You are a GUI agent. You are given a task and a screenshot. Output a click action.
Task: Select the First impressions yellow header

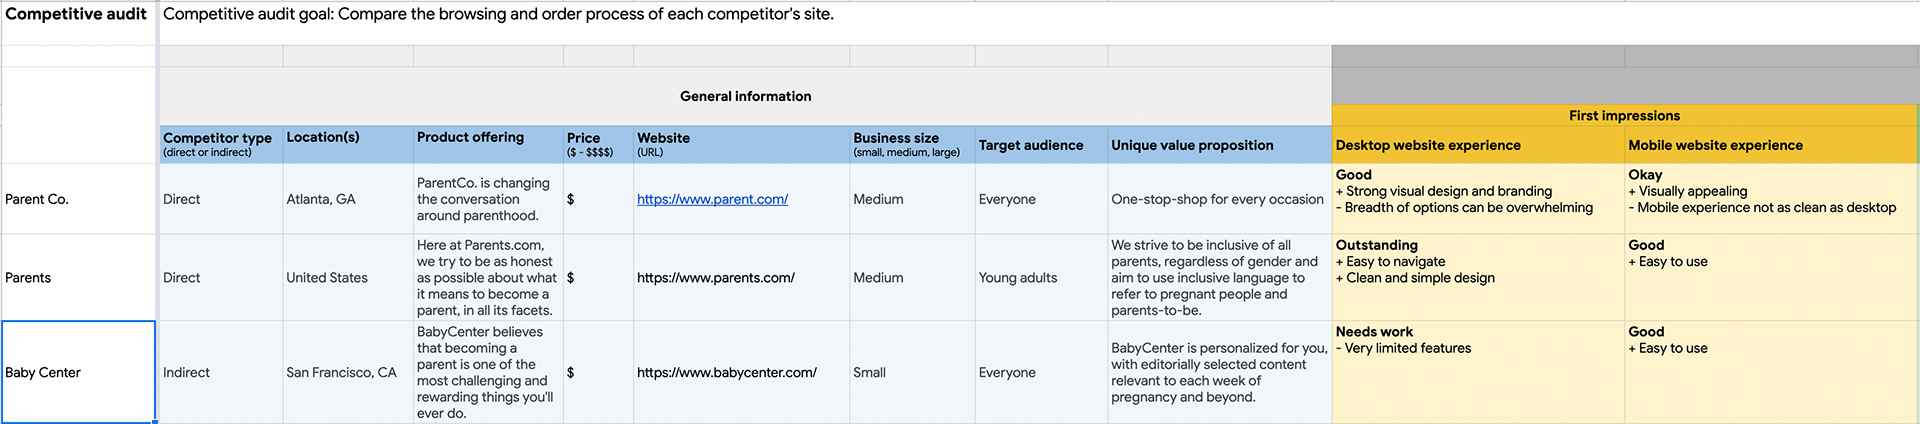pos(1624,115)
